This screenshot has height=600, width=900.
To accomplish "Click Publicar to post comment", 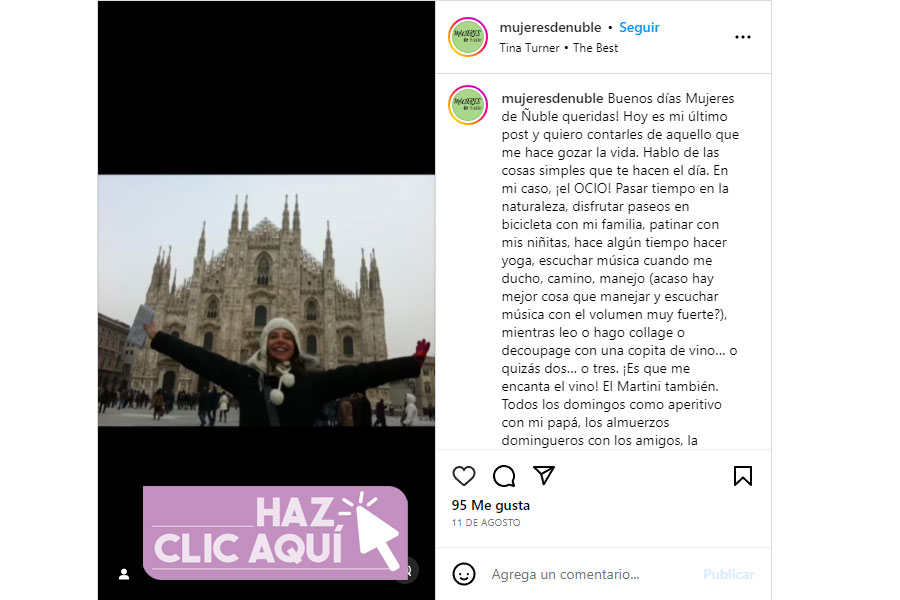I will point(728,574).
